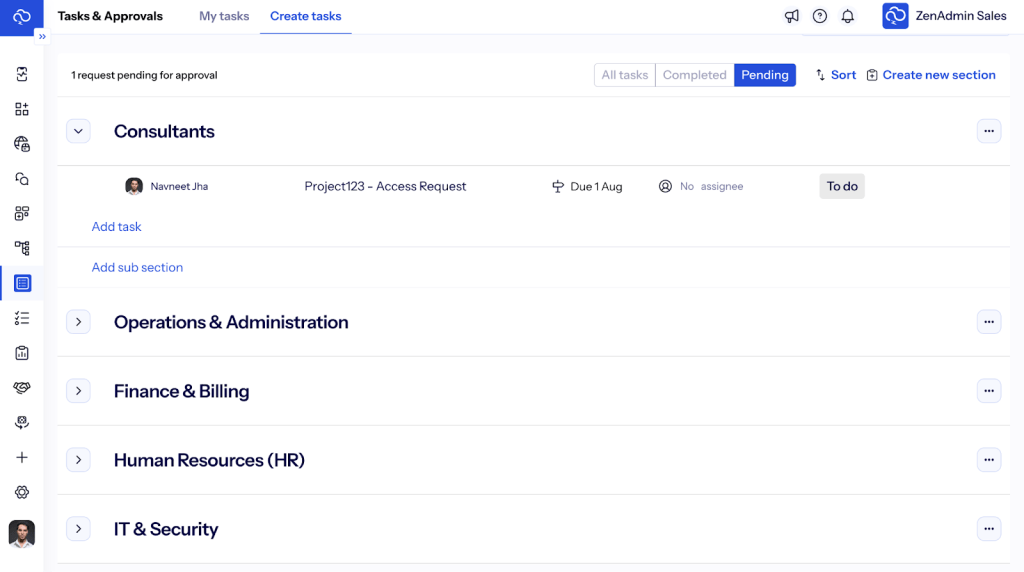Viewport: 1024px width, 572px height.
Task: Switch filter to All tasks
Action: pyautogui.click(x=624, y=75)
